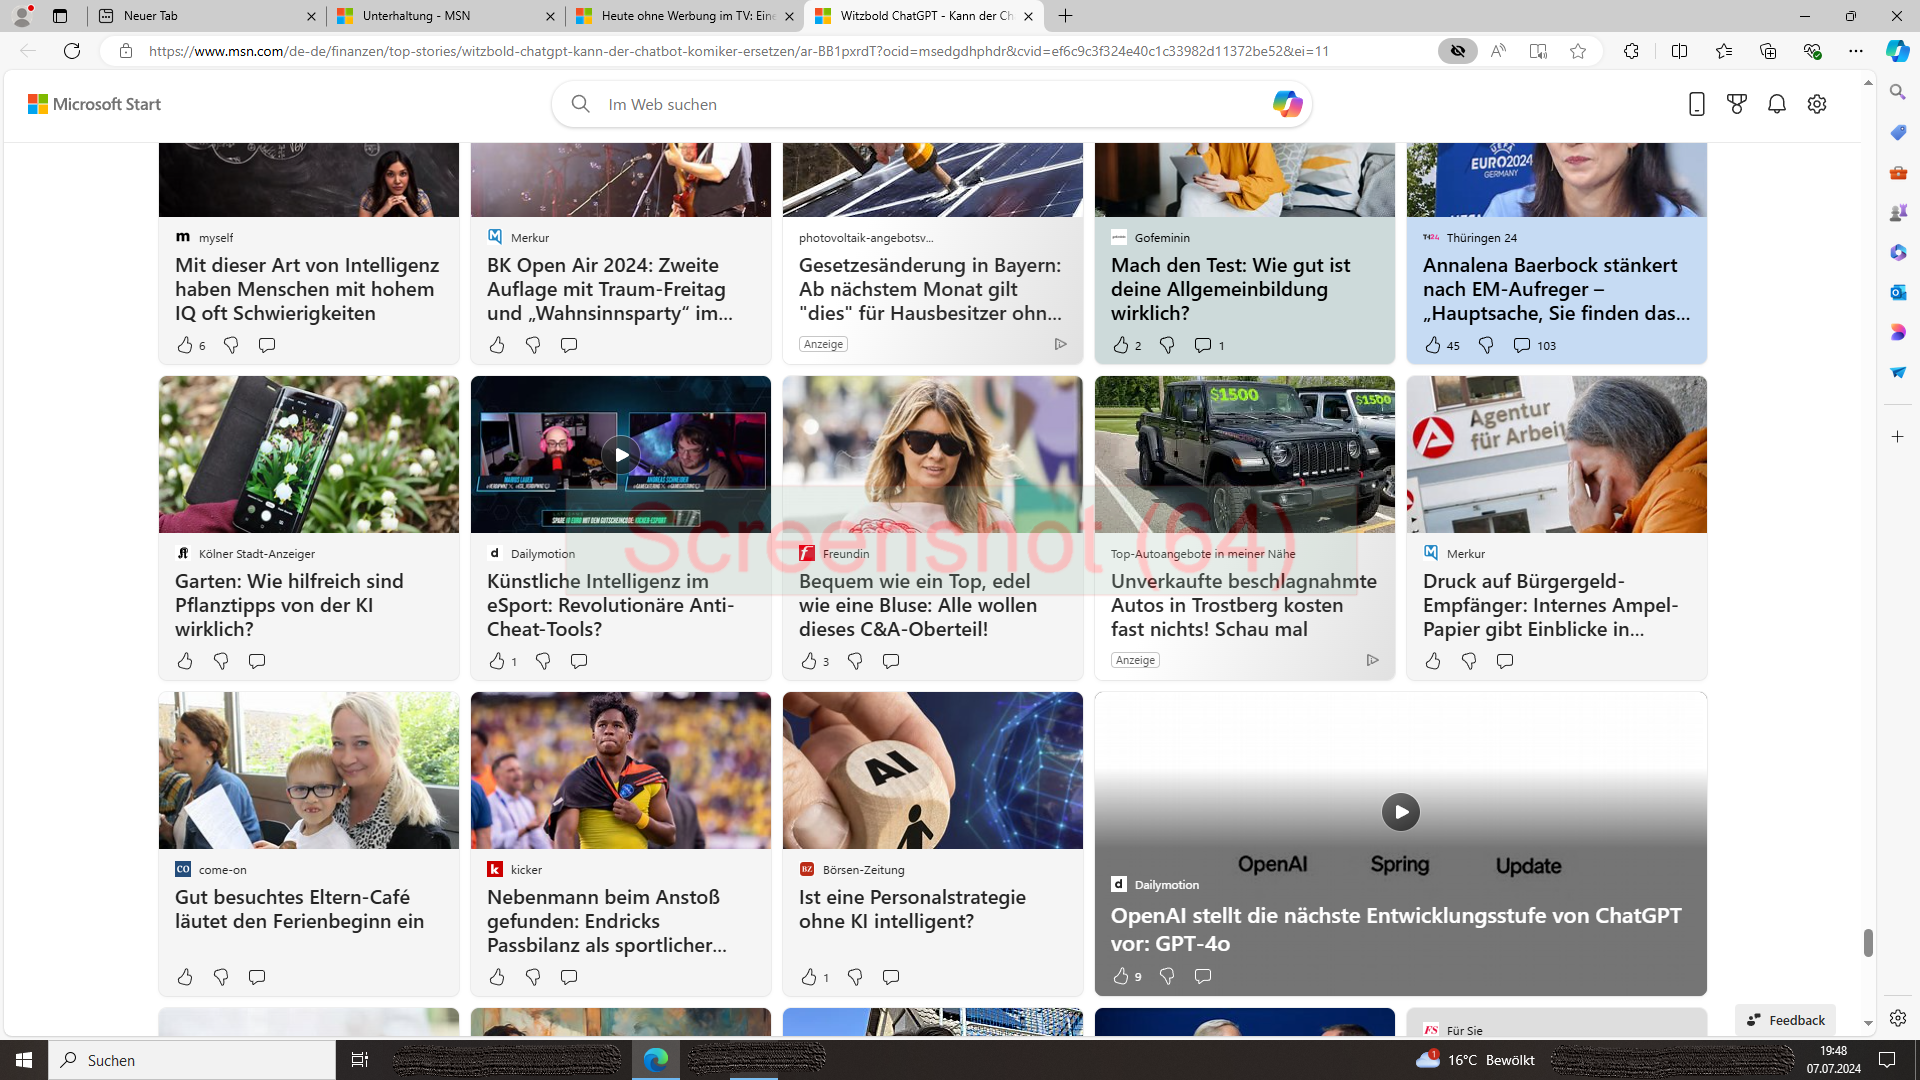
Task: Open ad choices arrow on Trostberg Autos ad
Action: pyautogui.click(x=1372, y=660)
